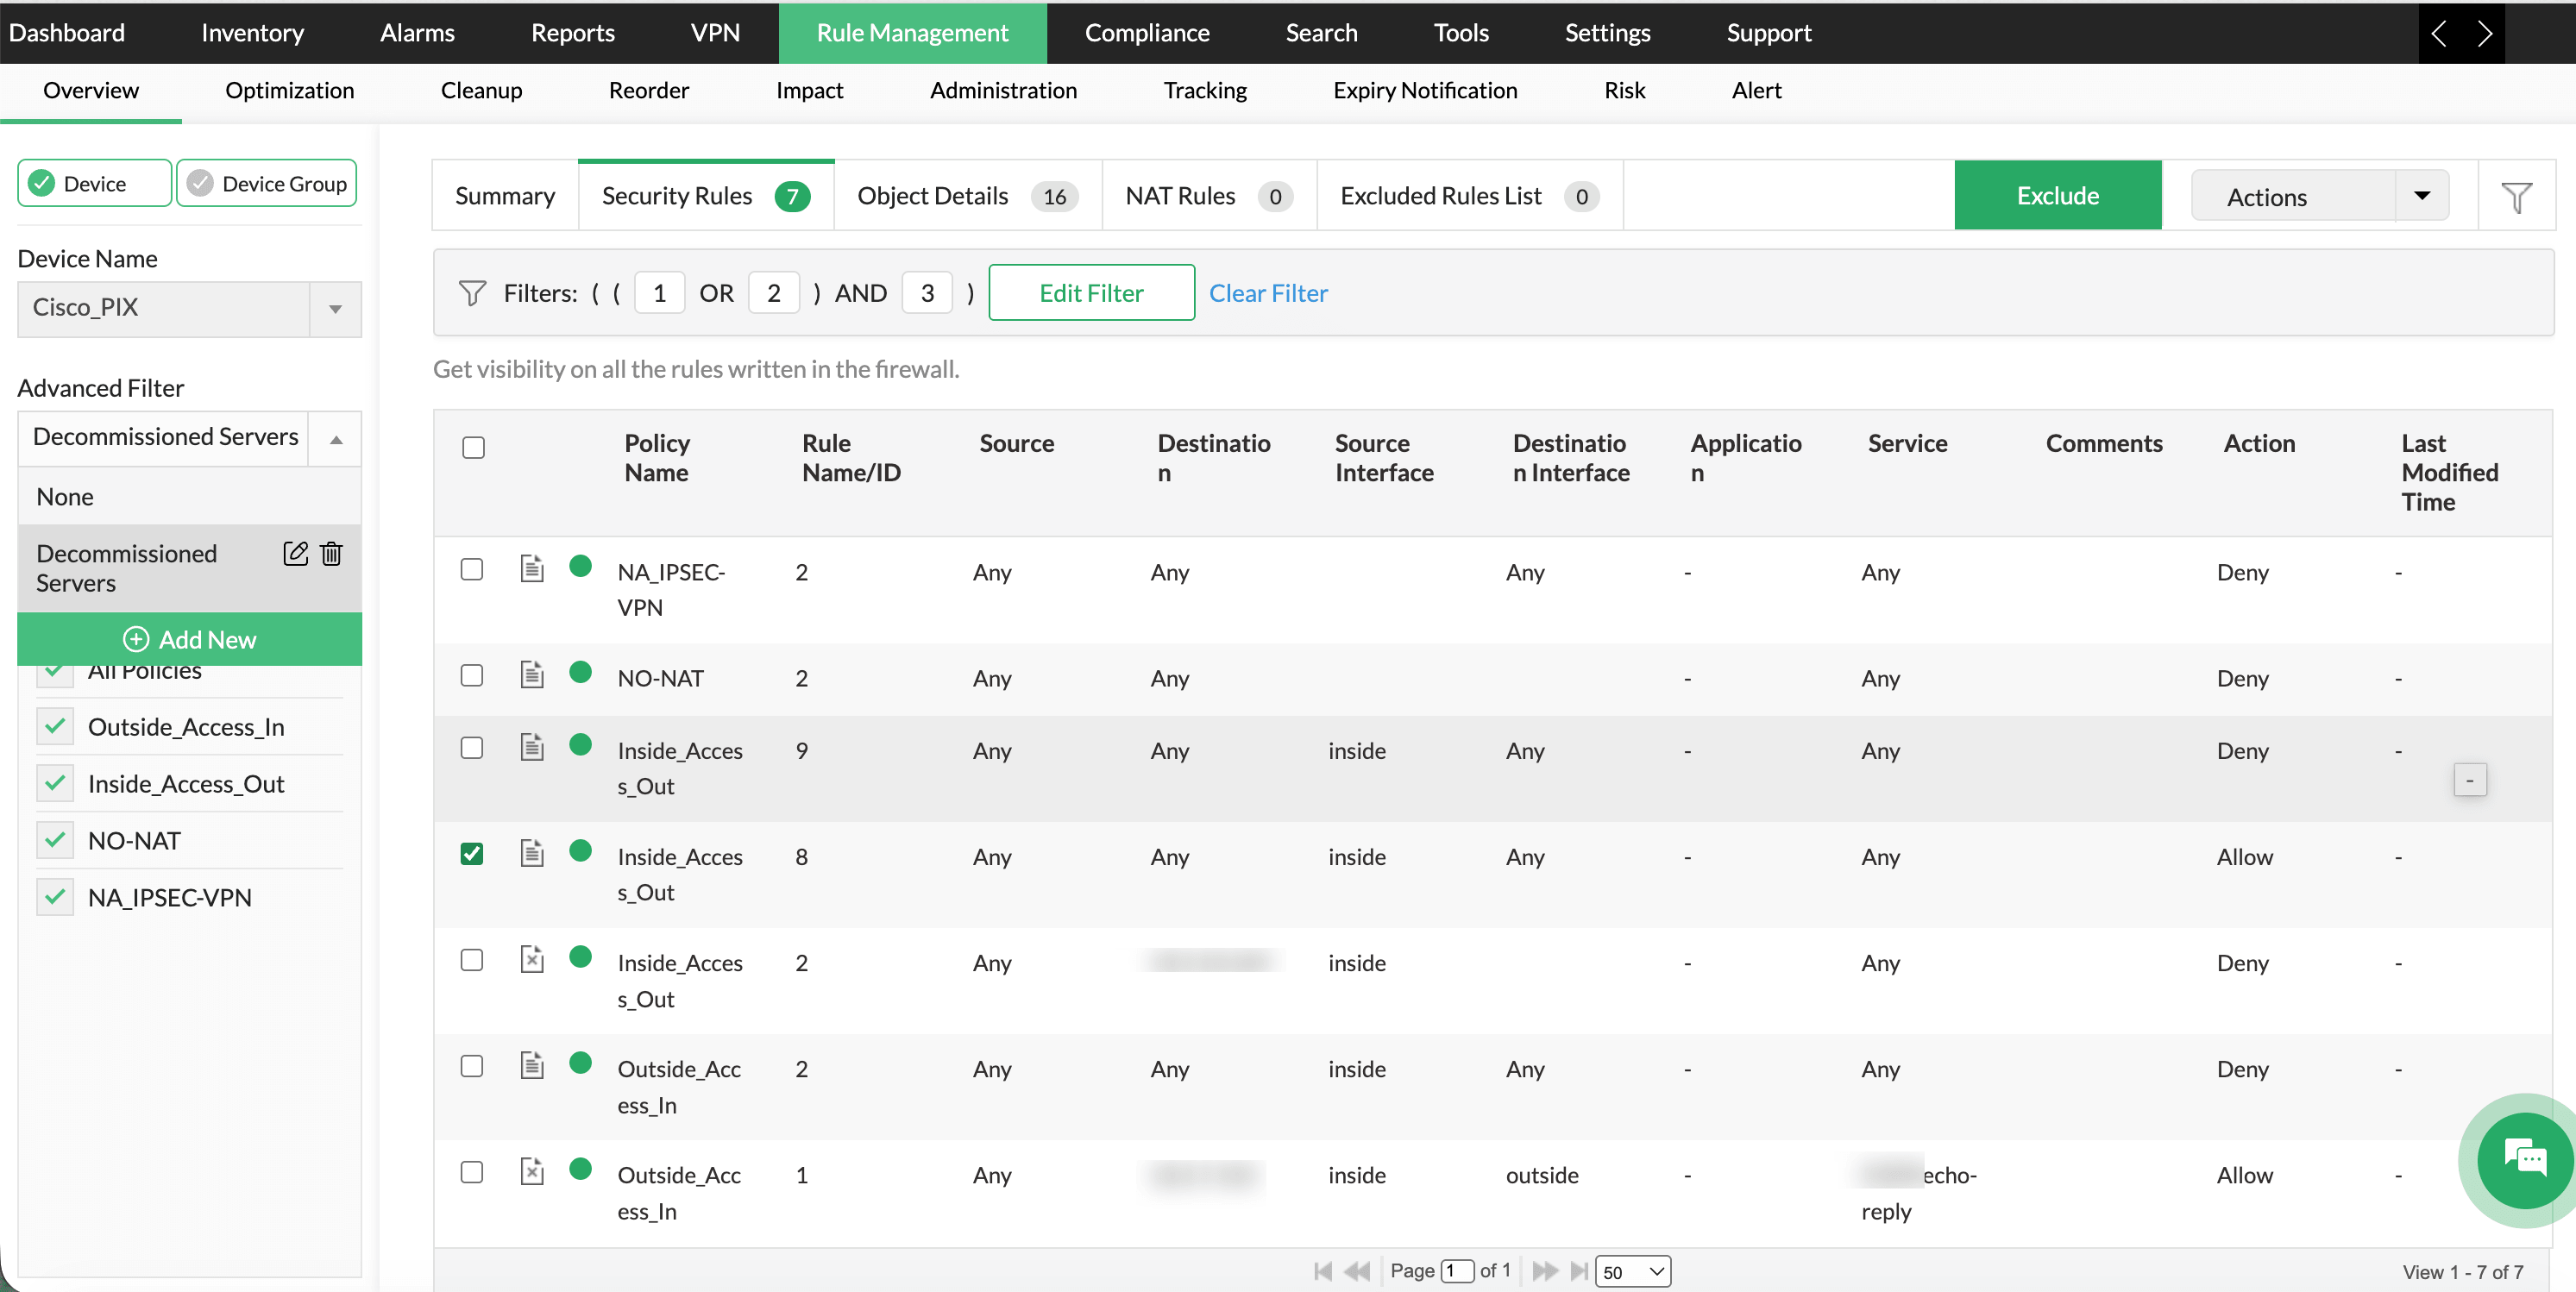2576x1292 pixels.
Task: Check the NA_IPSEC-VPN rule row checkbox
Action: [472, 569]
